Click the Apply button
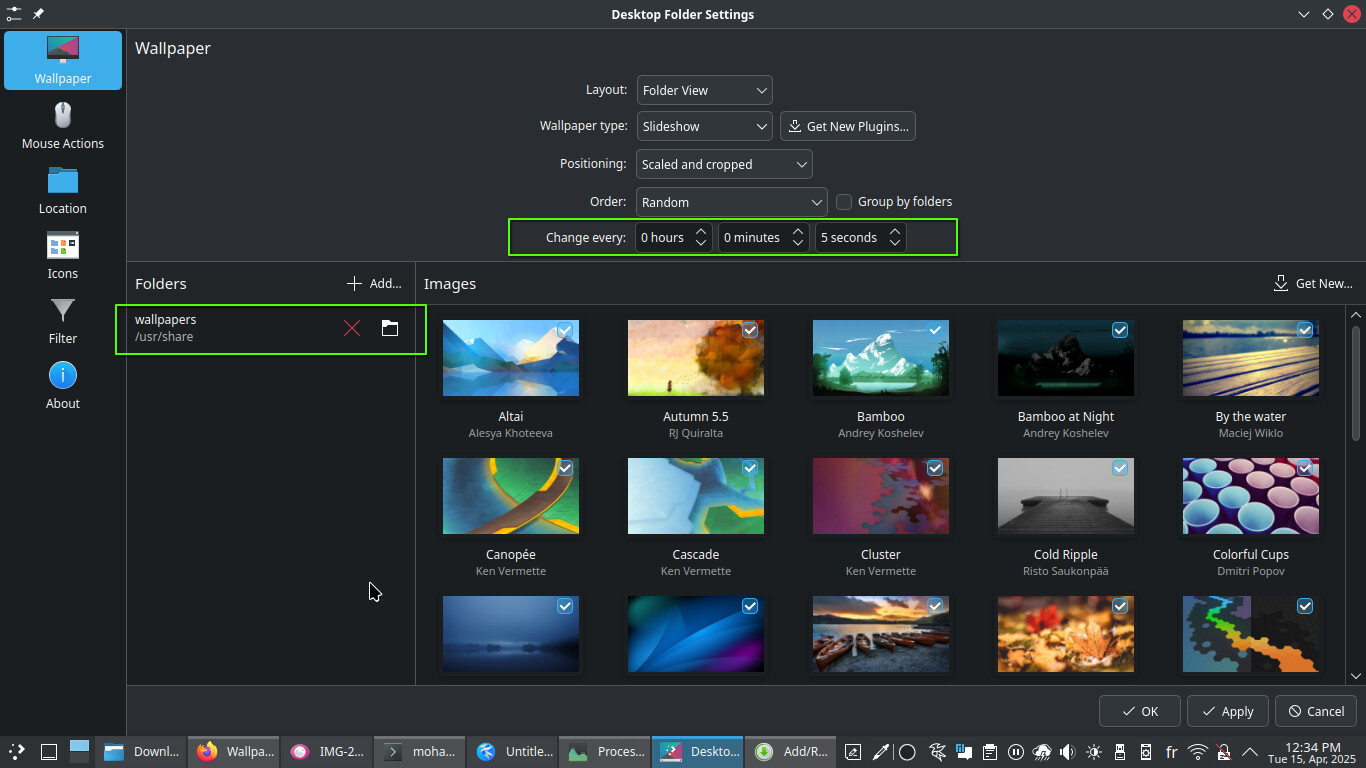The width and height of the screenshot is (1366, 768). (x=1227, y=711)
